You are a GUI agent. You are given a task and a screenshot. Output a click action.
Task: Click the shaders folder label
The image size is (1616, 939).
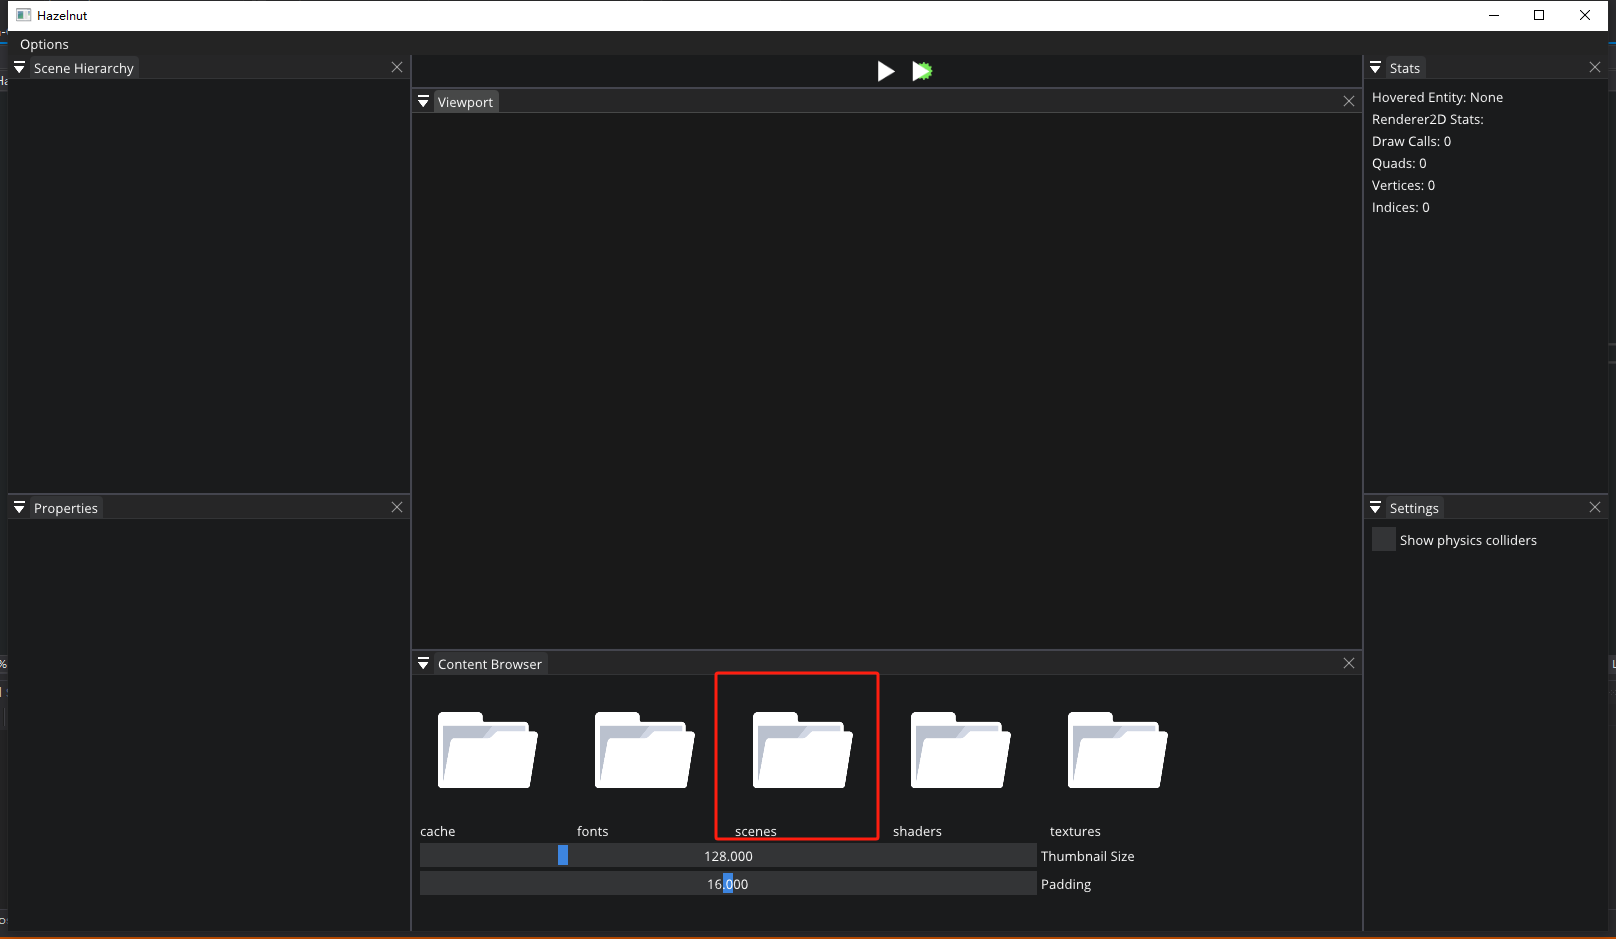click(x=918, y=832)
